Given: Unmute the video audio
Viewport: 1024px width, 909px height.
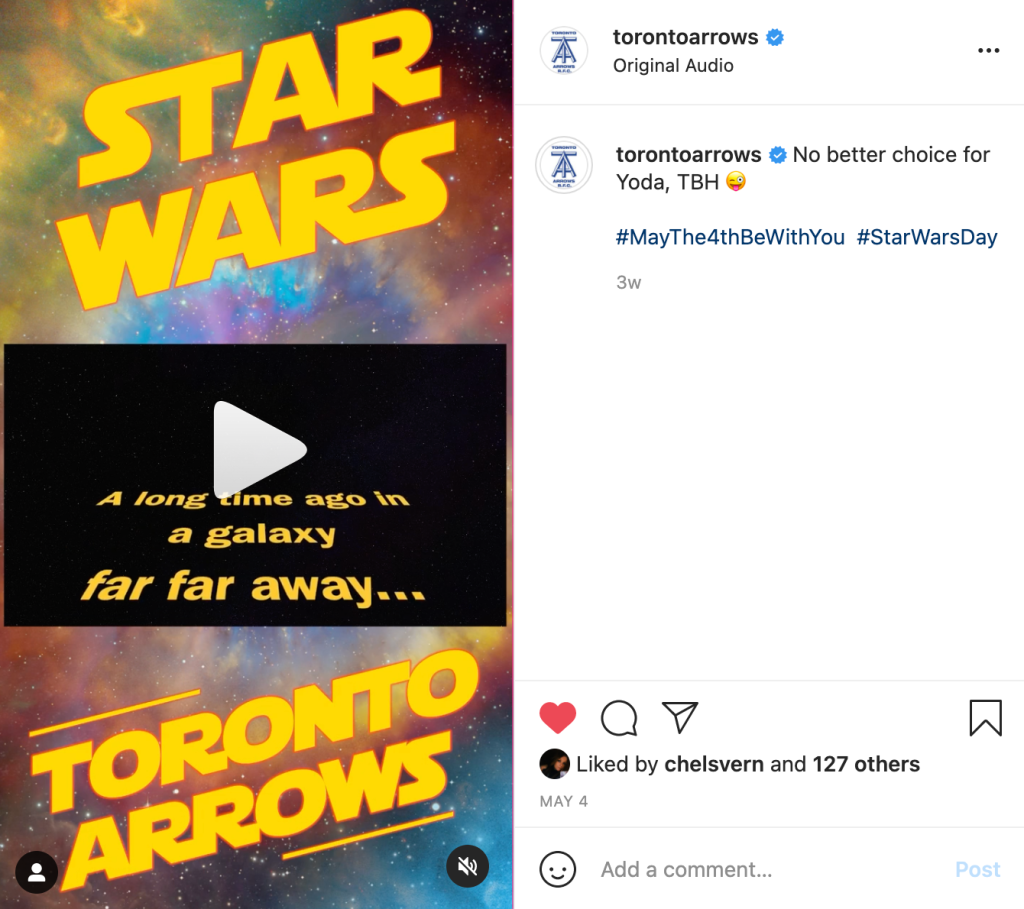Looking at the screenshot, I should tap(467, 866).
